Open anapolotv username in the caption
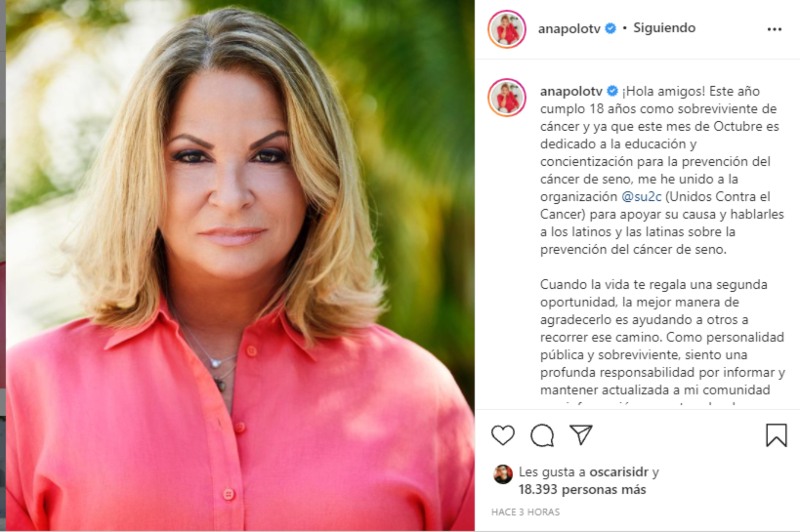The width and height of the screenshot is (800, 532). coord(571,91)
